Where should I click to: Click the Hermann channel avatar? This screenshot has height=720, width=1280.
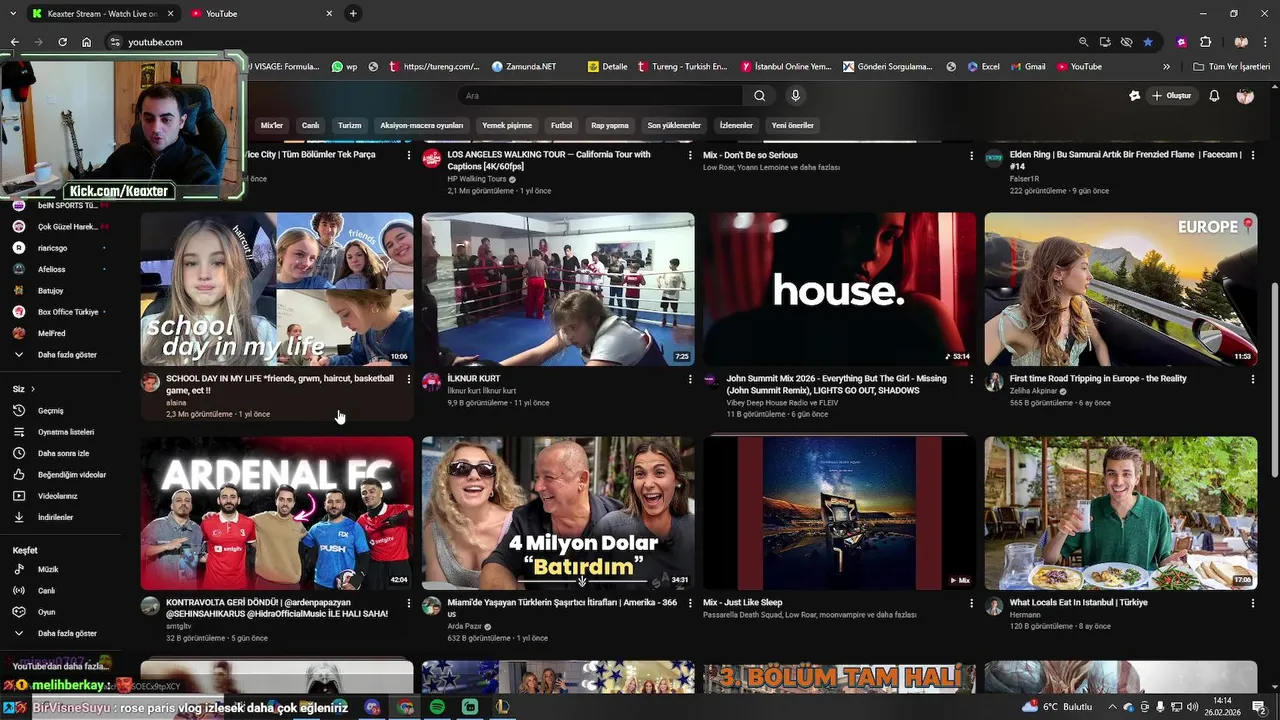[x=994, y=606]
